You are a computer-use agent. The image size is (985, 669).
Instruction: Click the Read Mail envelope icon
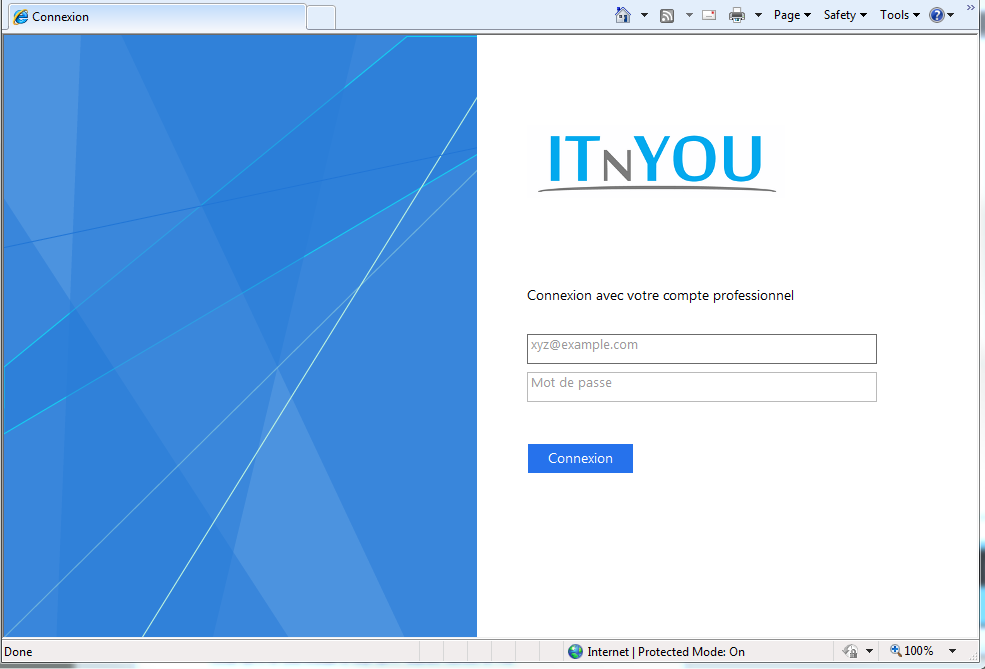[x=709, y=15]
